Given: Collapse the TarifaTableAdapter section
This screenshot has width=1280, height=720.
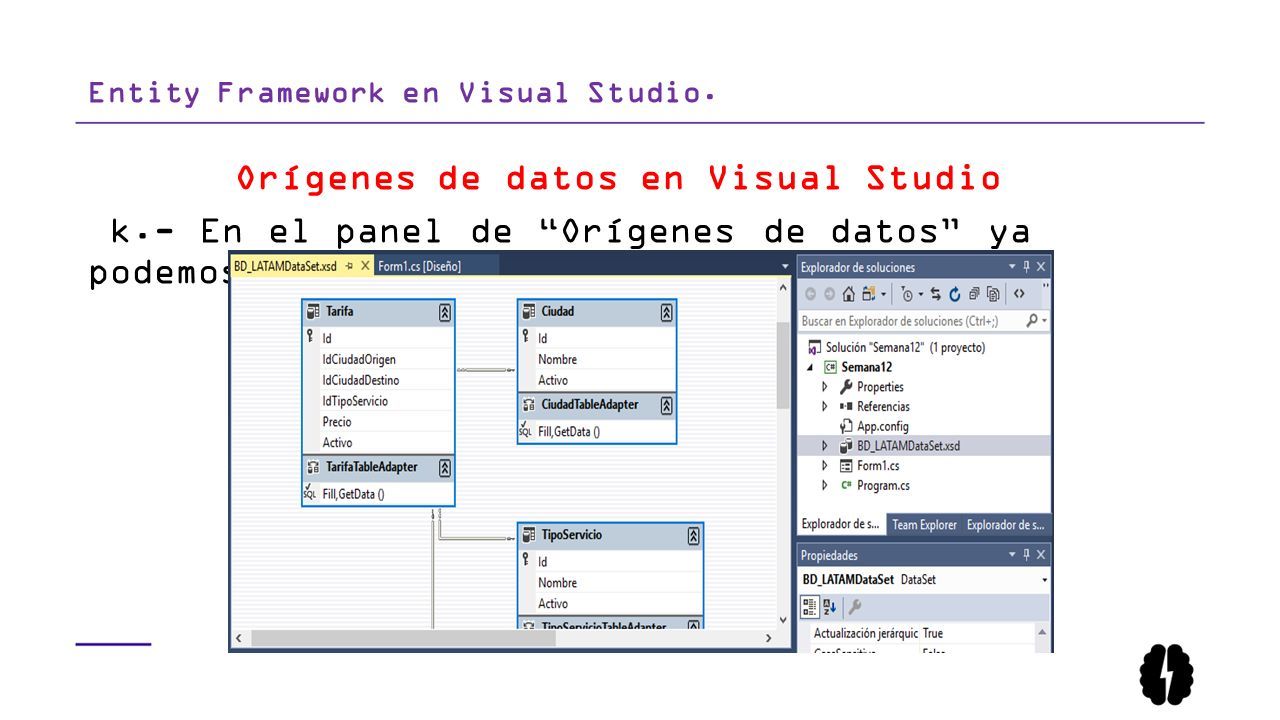Looking at the screenshot, I should (x=445, y=468).
